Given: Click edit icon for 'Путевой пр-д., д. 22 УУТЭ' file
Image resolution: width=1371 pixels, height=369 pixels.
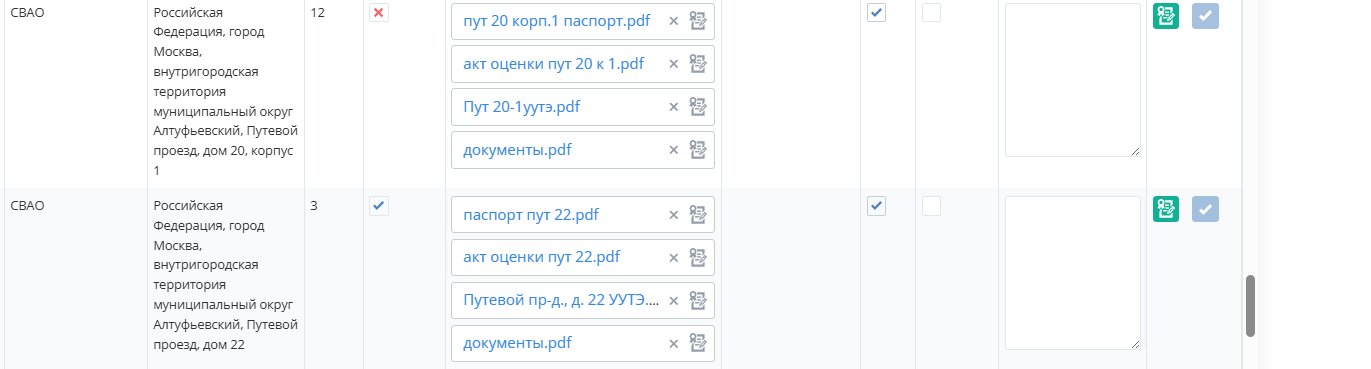Looking at the screenshot, I should pyautogui.click(x=698, y=300).
